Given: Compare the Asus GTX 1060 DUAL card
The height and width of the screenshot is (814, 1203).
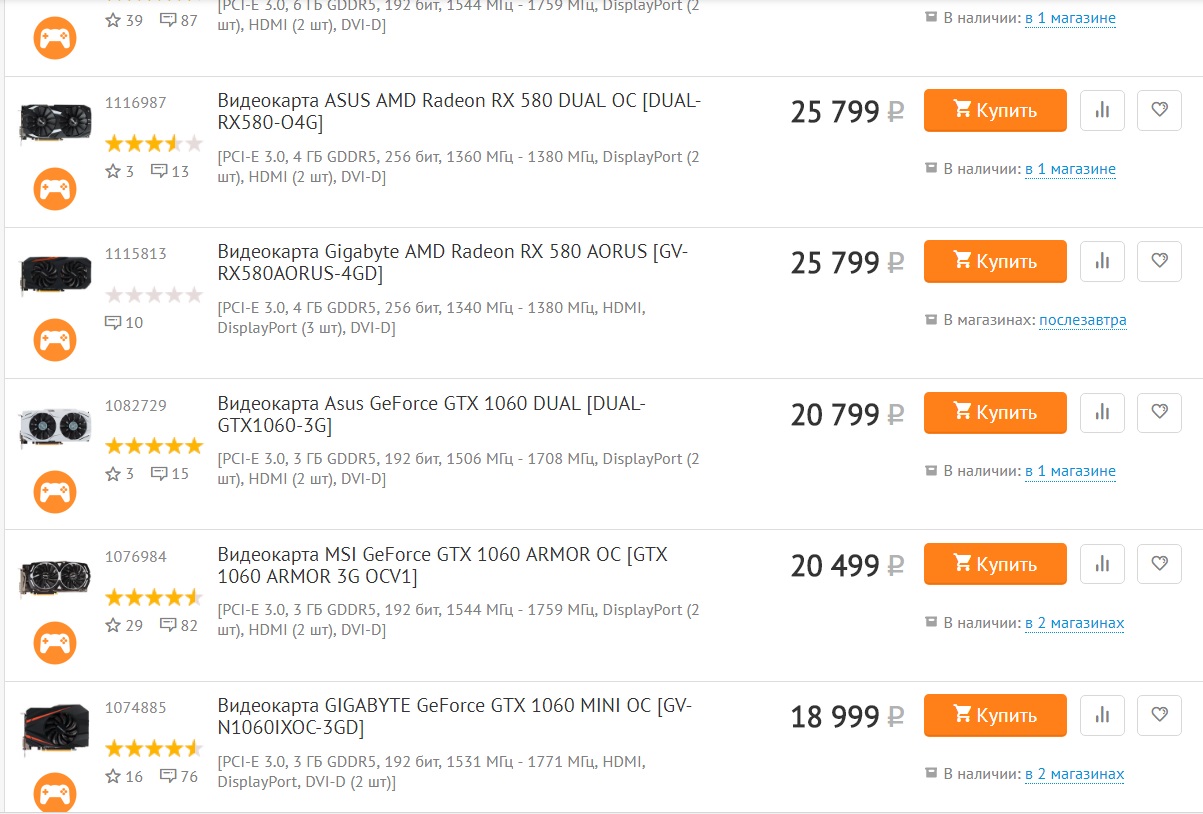Looking at the screenshot, I should pyautogui.click(x=1102, y=412).
